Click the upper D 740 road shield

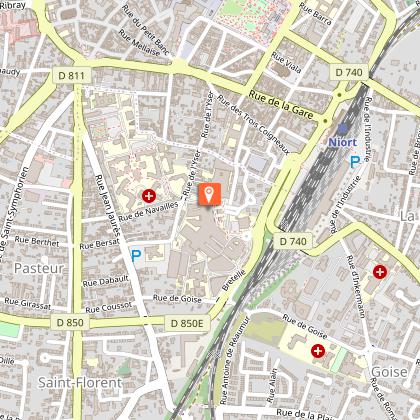[x=349, y=72]
